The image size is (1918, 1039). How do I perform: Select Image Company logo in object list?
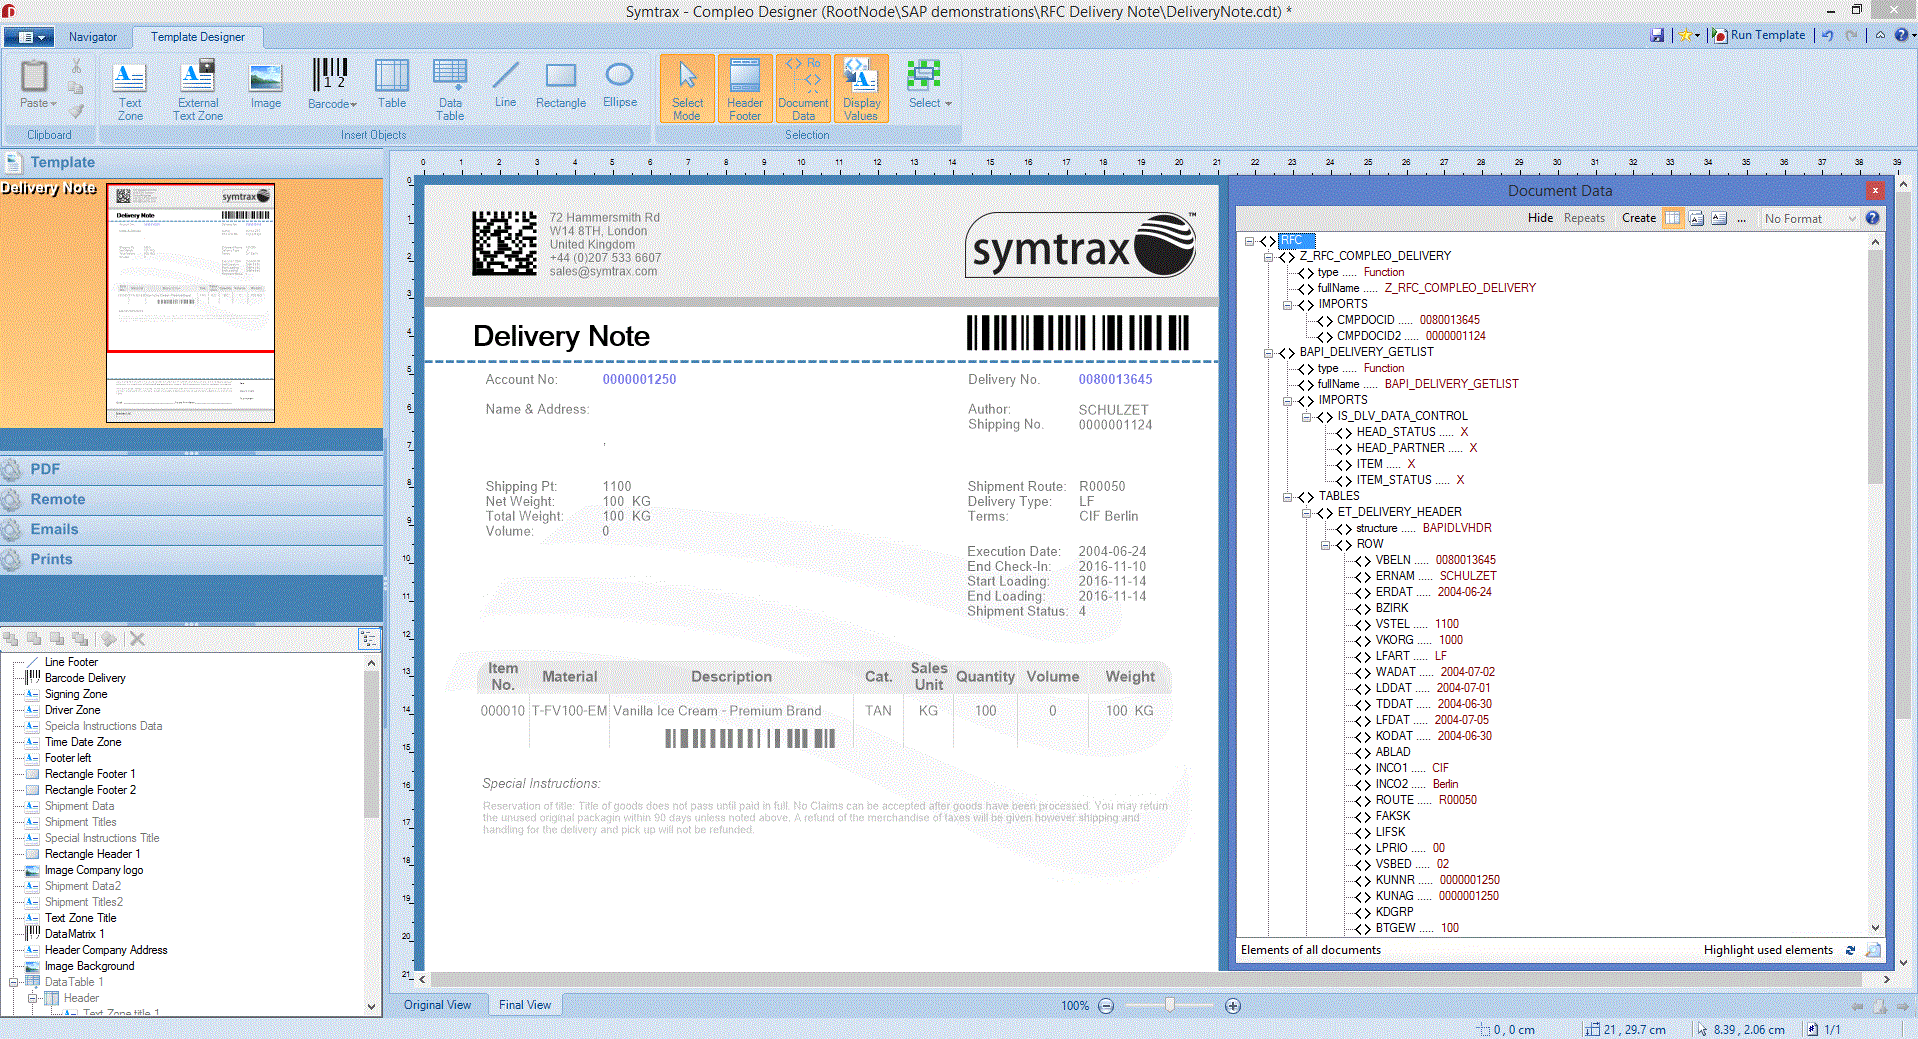[94, 870]
